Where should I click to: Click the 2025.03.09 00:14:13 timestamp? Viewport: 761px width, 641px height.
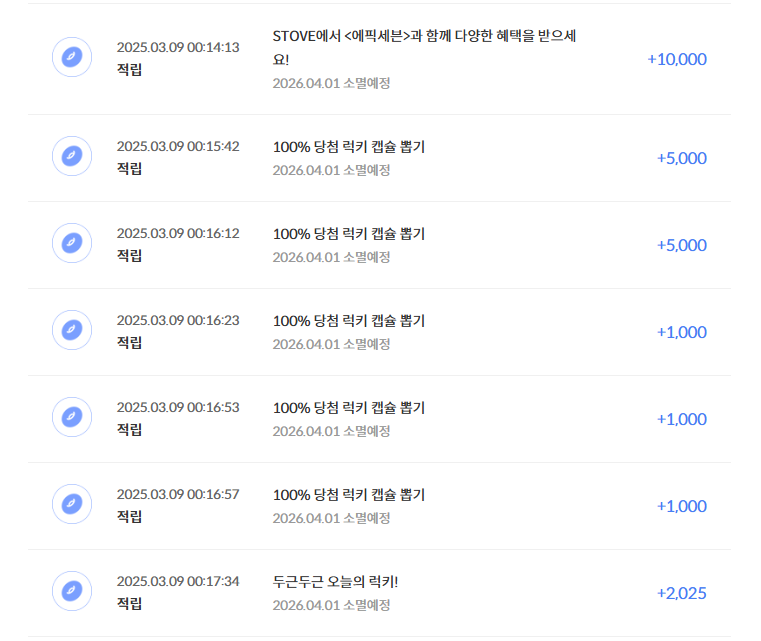click(178, 47)
